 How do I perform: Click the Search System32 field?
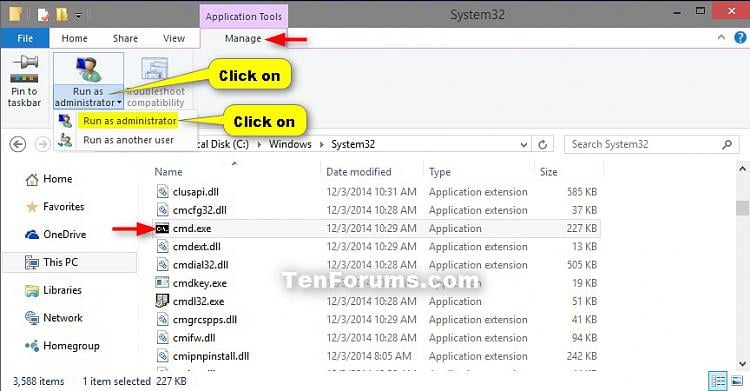coord(652,145)
